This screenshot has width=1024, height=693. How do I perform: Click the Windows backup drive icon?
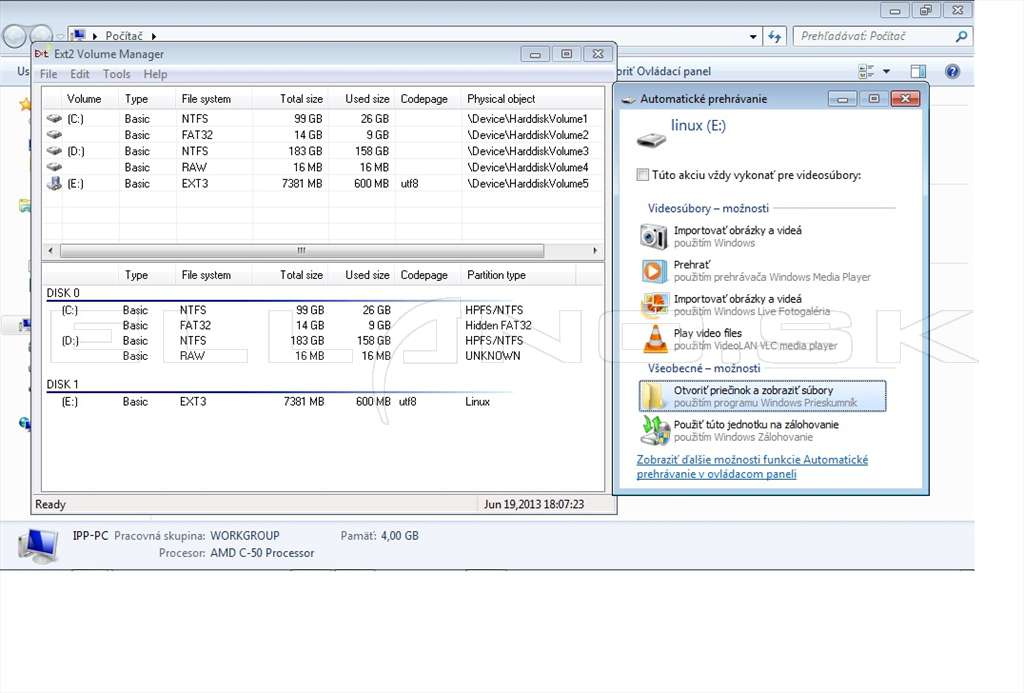tap(654, 430)
